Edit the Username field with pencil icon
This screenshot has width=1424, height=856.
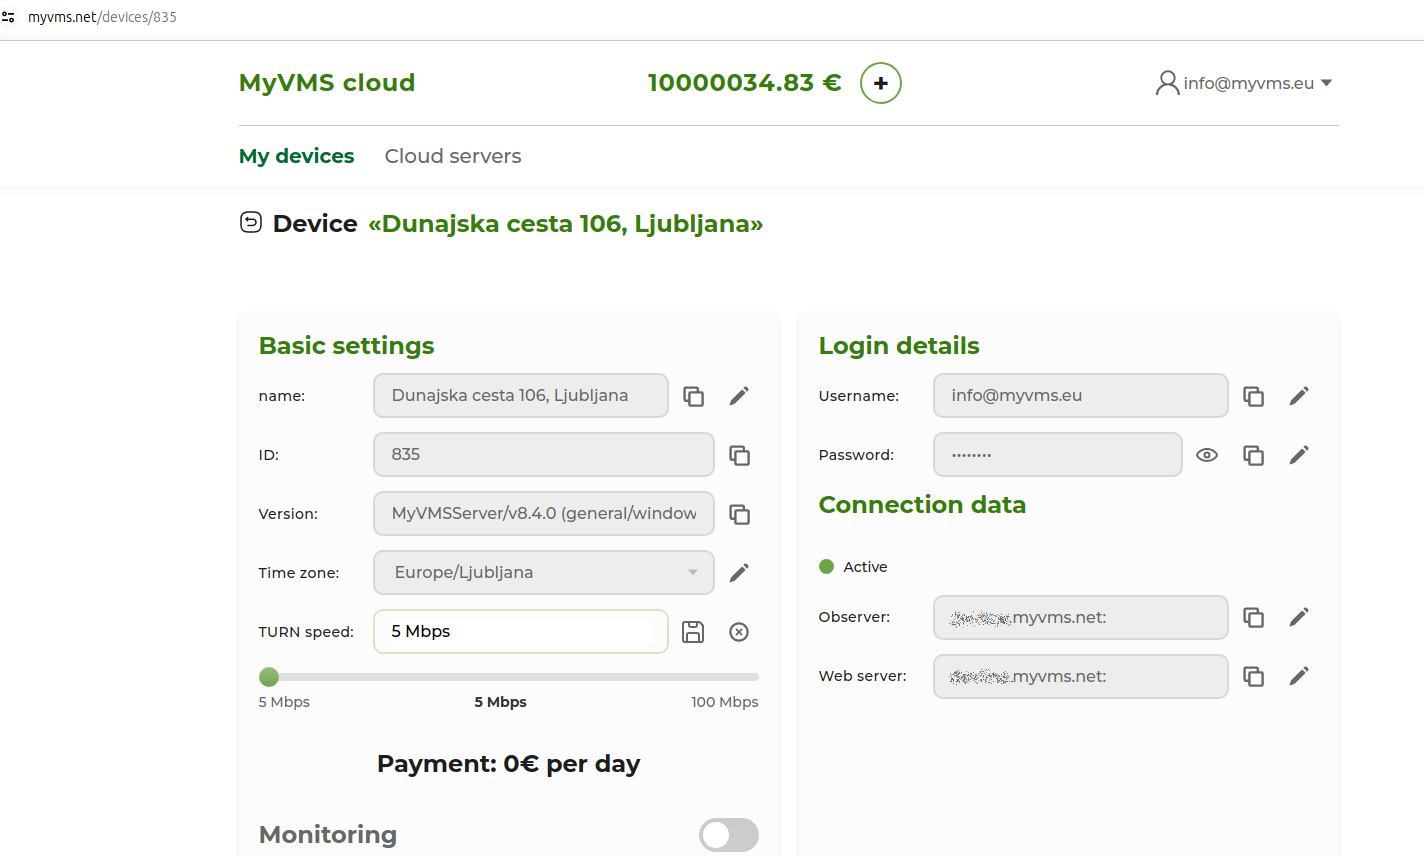point(1299,396)
